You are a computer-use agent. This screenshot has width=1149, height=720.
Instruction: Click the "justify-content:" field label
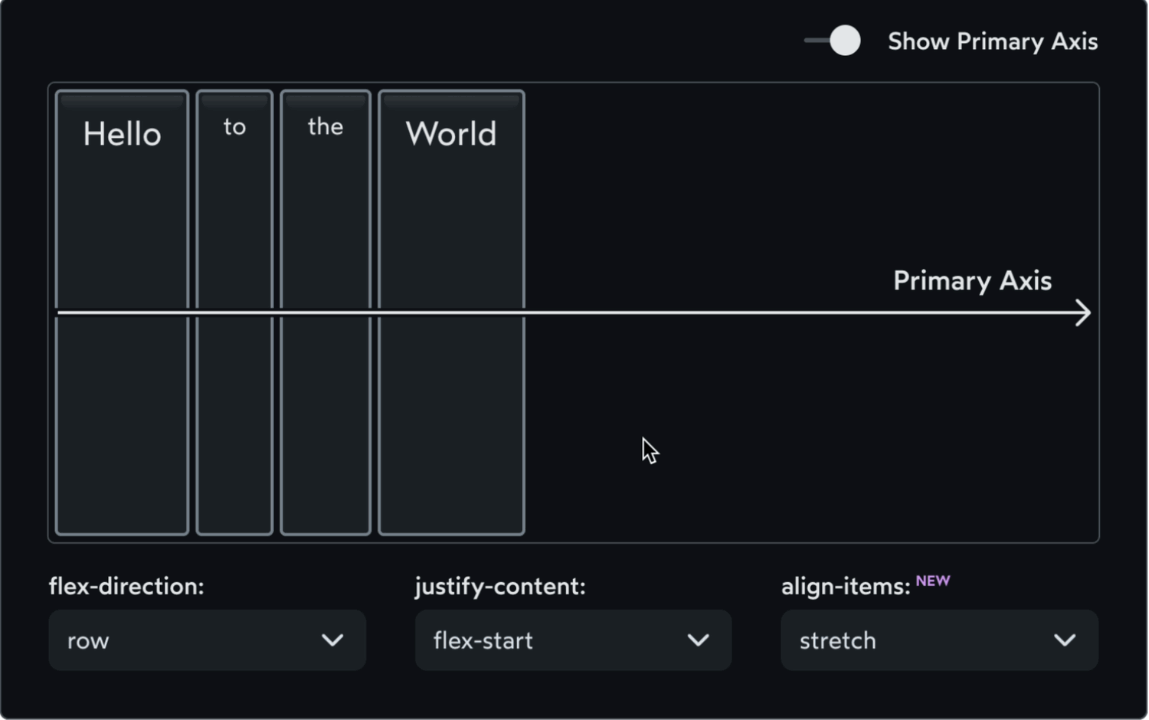(x=500, y=587)
